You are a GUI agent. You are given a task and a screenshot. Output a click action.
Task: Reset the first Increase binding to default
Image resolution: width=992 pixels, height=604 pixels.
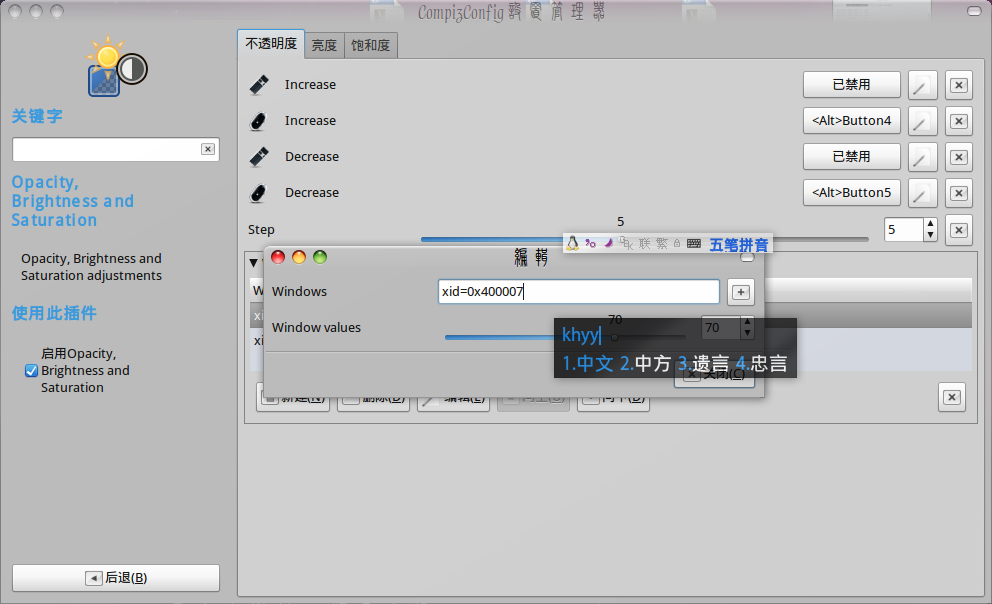pyautogui.click(x=959, y=85)
